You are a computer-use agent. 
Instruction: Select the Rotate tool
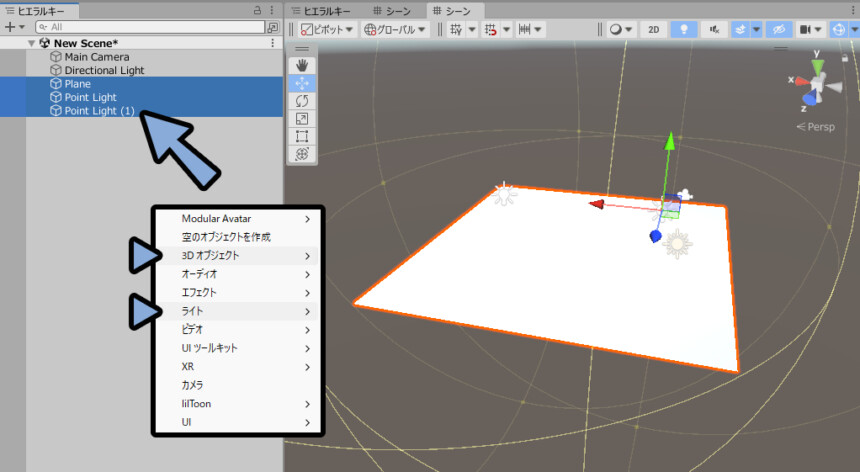(x=302, y=101)
